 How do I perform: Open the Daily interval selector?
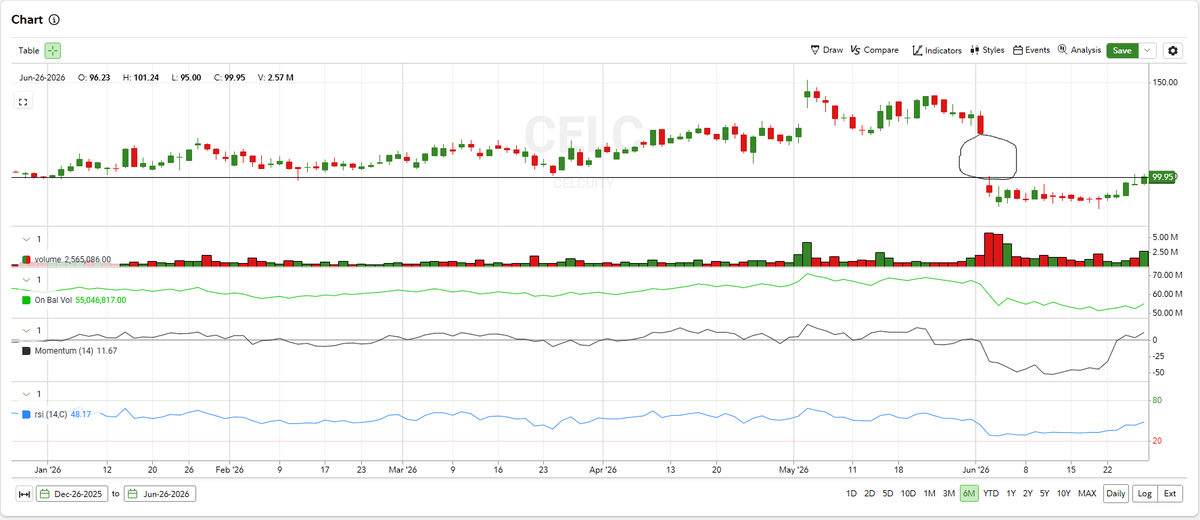coord(1116,494)
